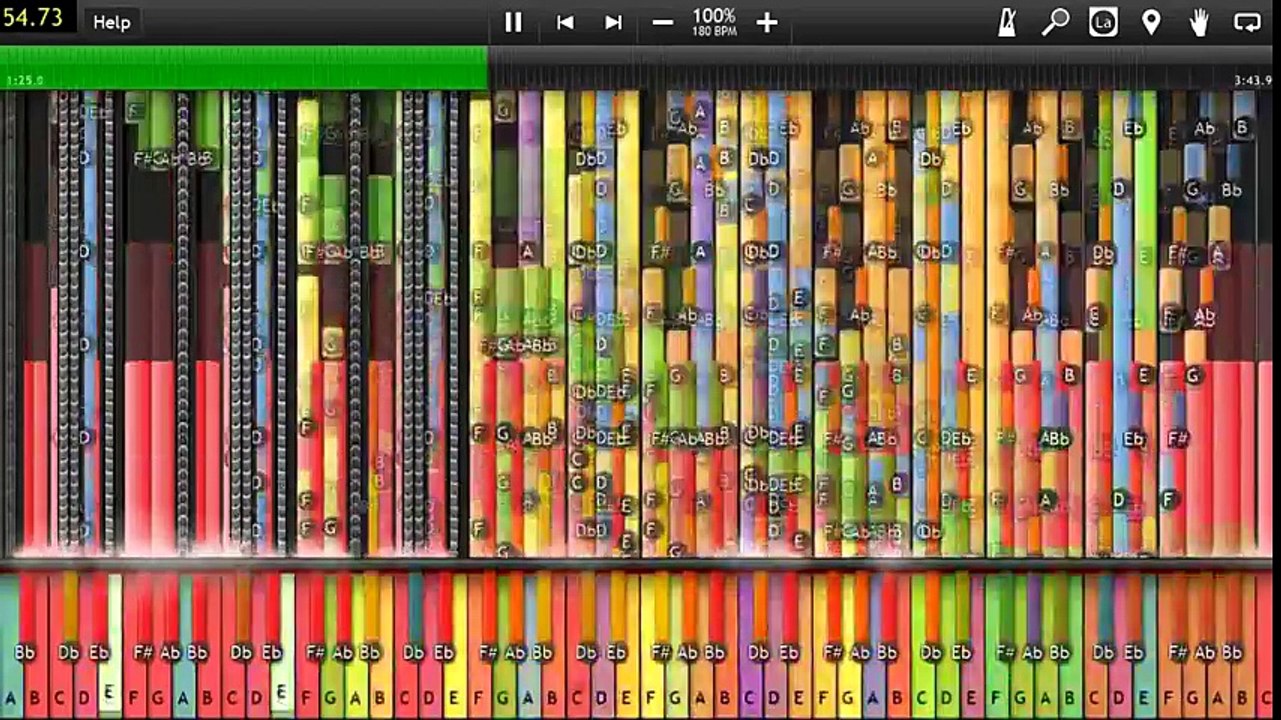Add a bookmark with the pin icon
Viewport: 1281px width, 720px height.
(x=1151, y=22)
